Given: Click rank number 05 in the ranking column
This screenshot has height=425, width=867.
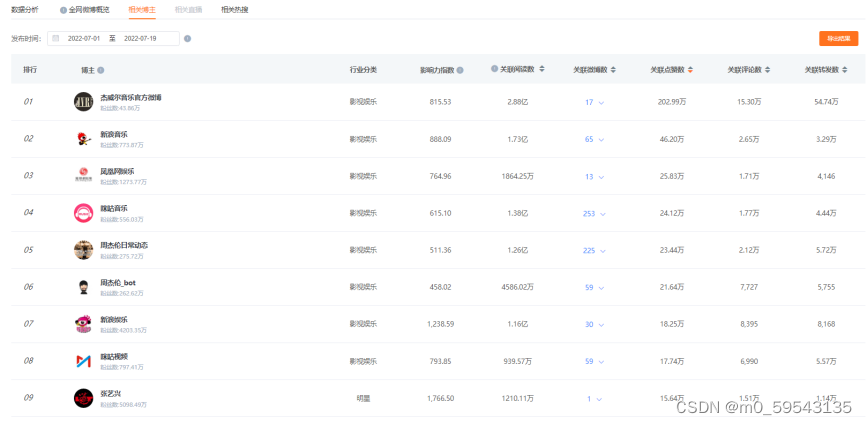Looking at the screenshot, I should pyautogui.click(x=28, y=250).
